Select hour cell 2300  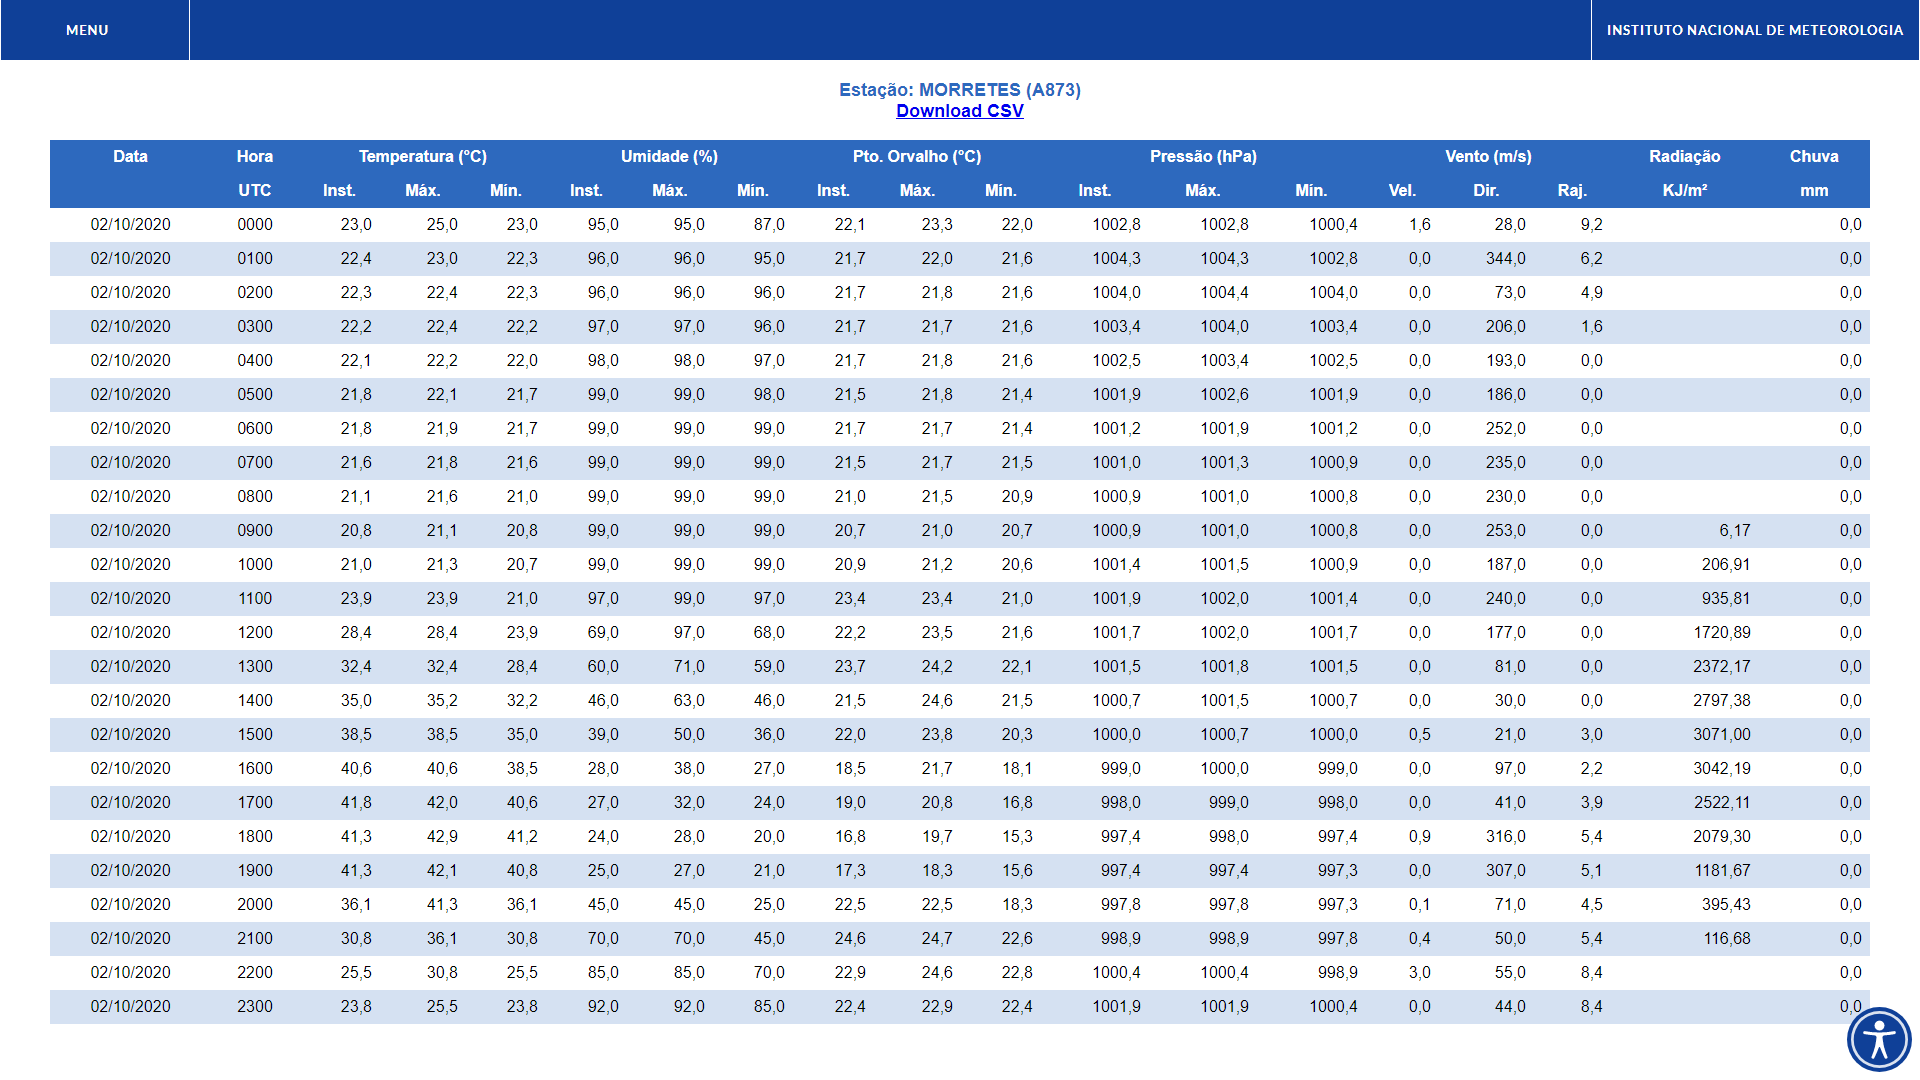point(254,1006)
